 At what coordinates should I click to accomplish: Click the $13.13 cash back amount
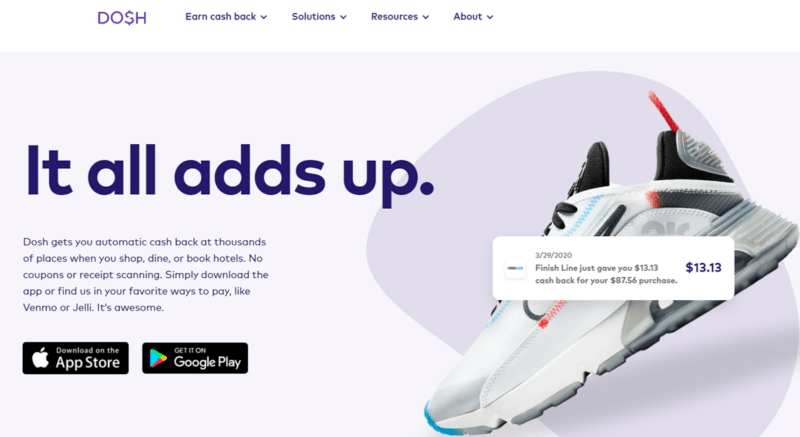703,268
